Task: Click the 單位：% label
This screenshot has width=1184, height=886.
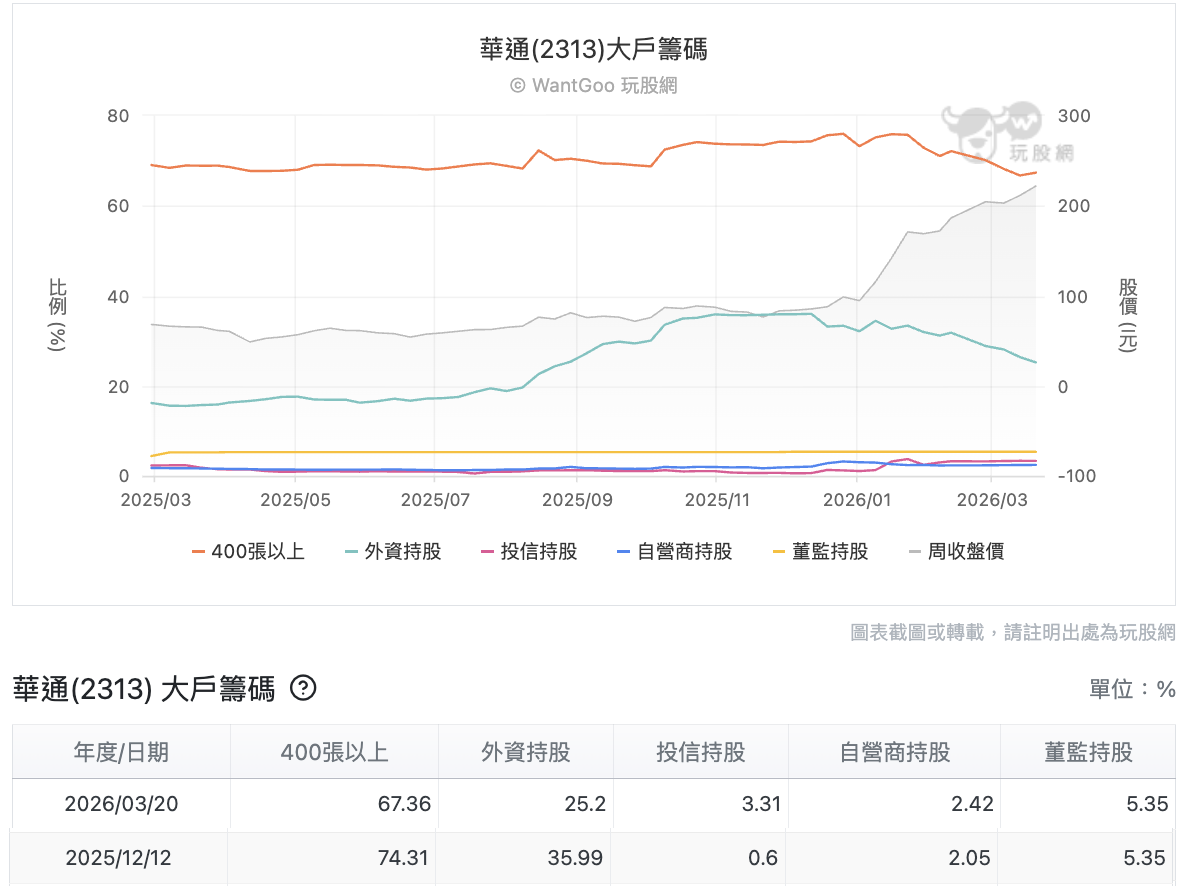Action: pyautogui.click(x=1132, y=689)
